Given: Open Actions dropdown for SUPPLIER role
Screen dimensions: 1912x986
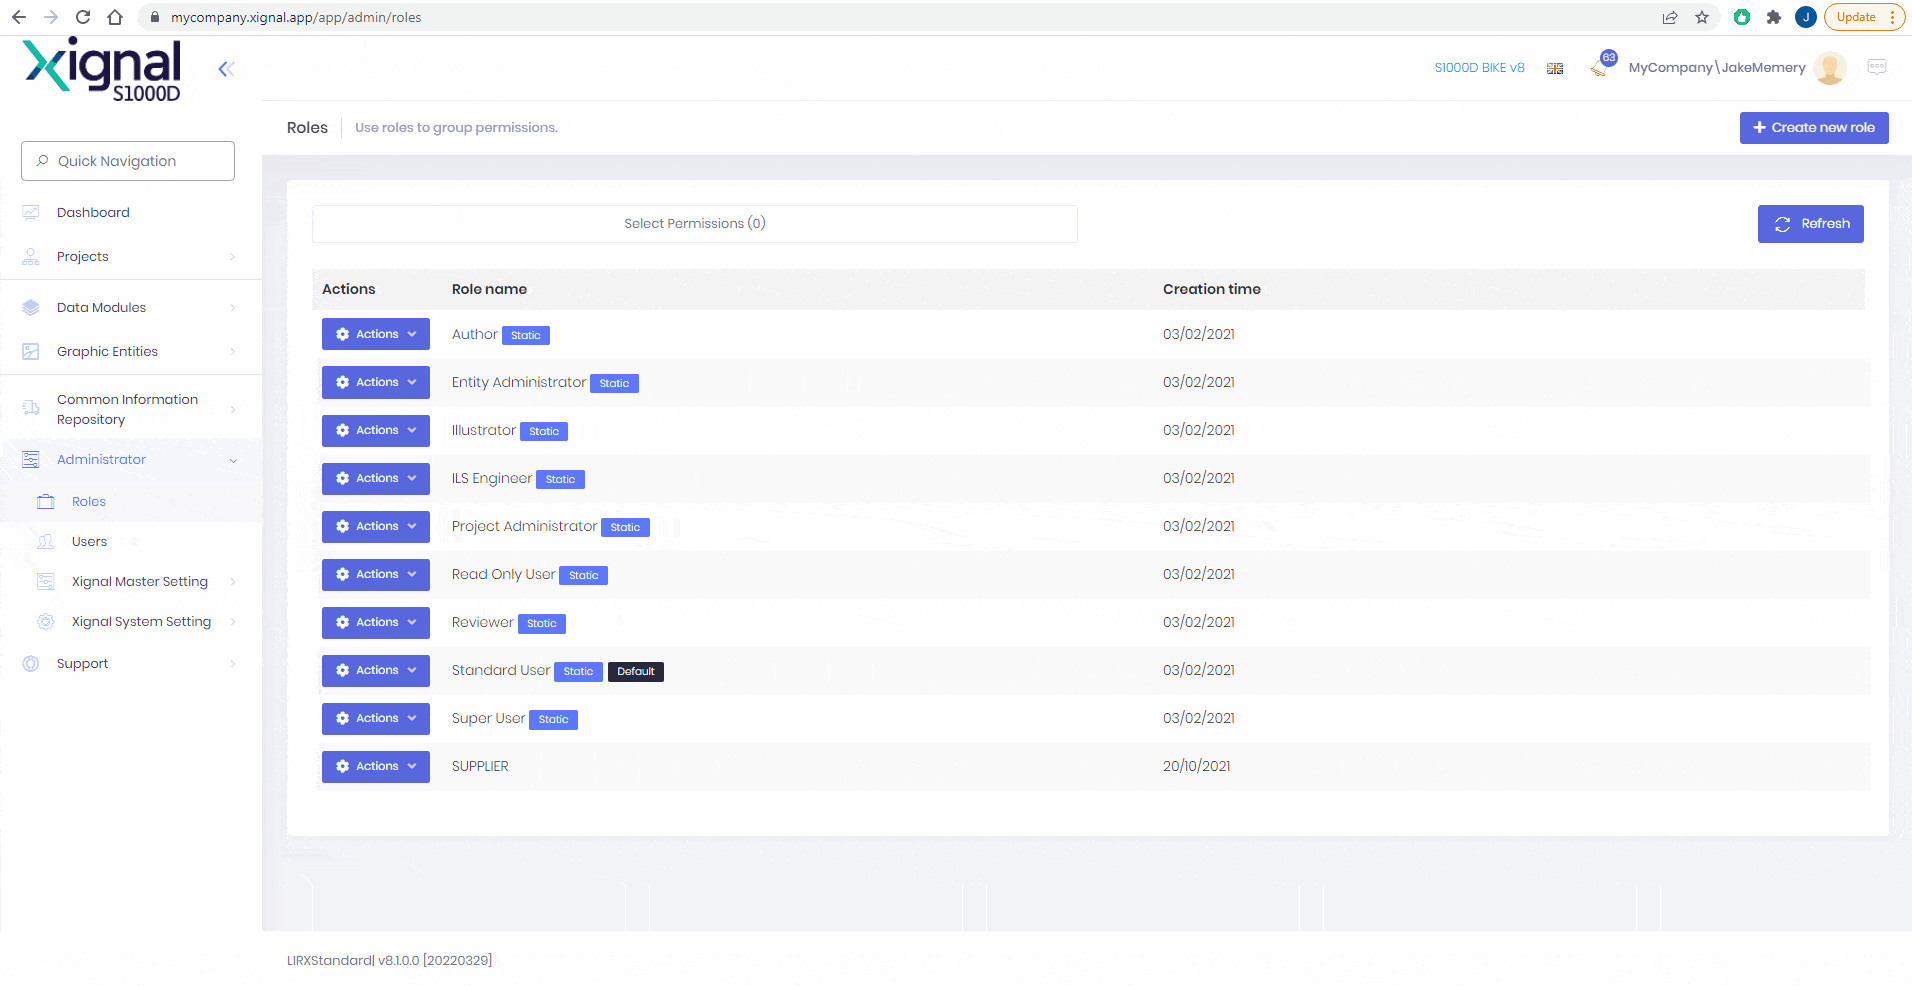Looking at the screenshot, I should click(375, 766).
